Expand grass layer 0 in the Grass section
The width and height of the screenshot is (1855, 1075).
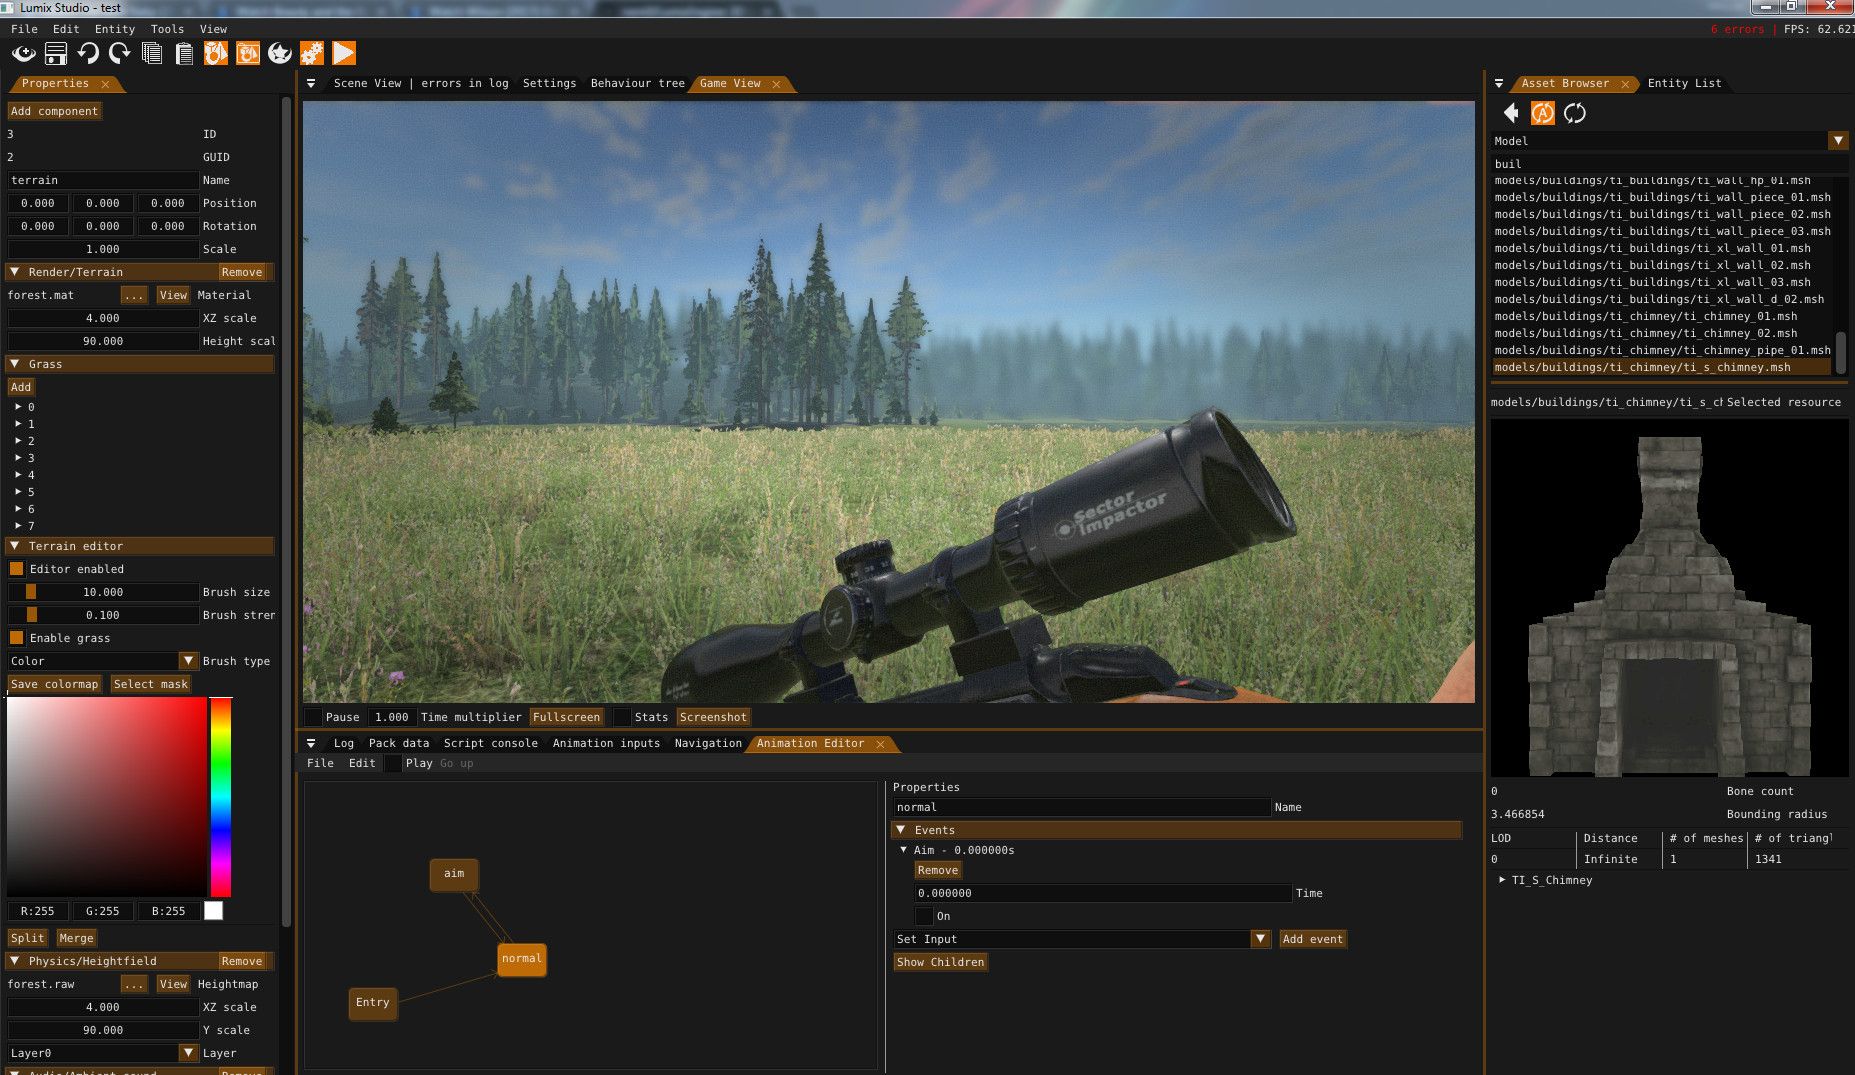pyautogui.click(x=20, y=407)
